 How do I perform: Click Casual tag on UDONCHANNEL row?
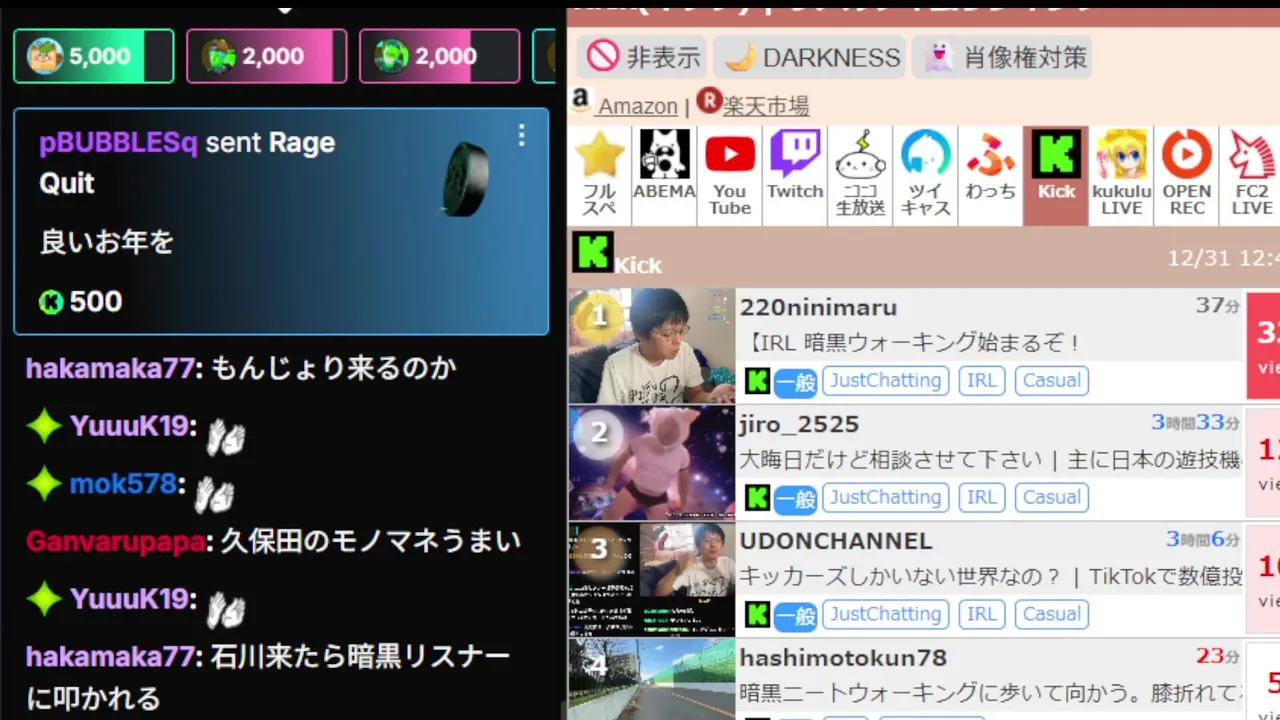tap(1051, 614)
